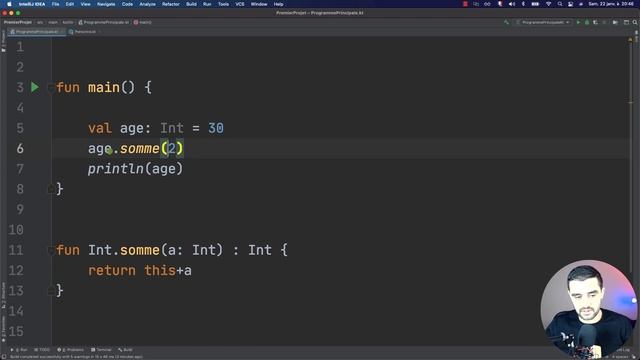Click the 'somme' call on line 6
Image resolution: width=640 pixels, height=360 pixels.
coord(140,148)
